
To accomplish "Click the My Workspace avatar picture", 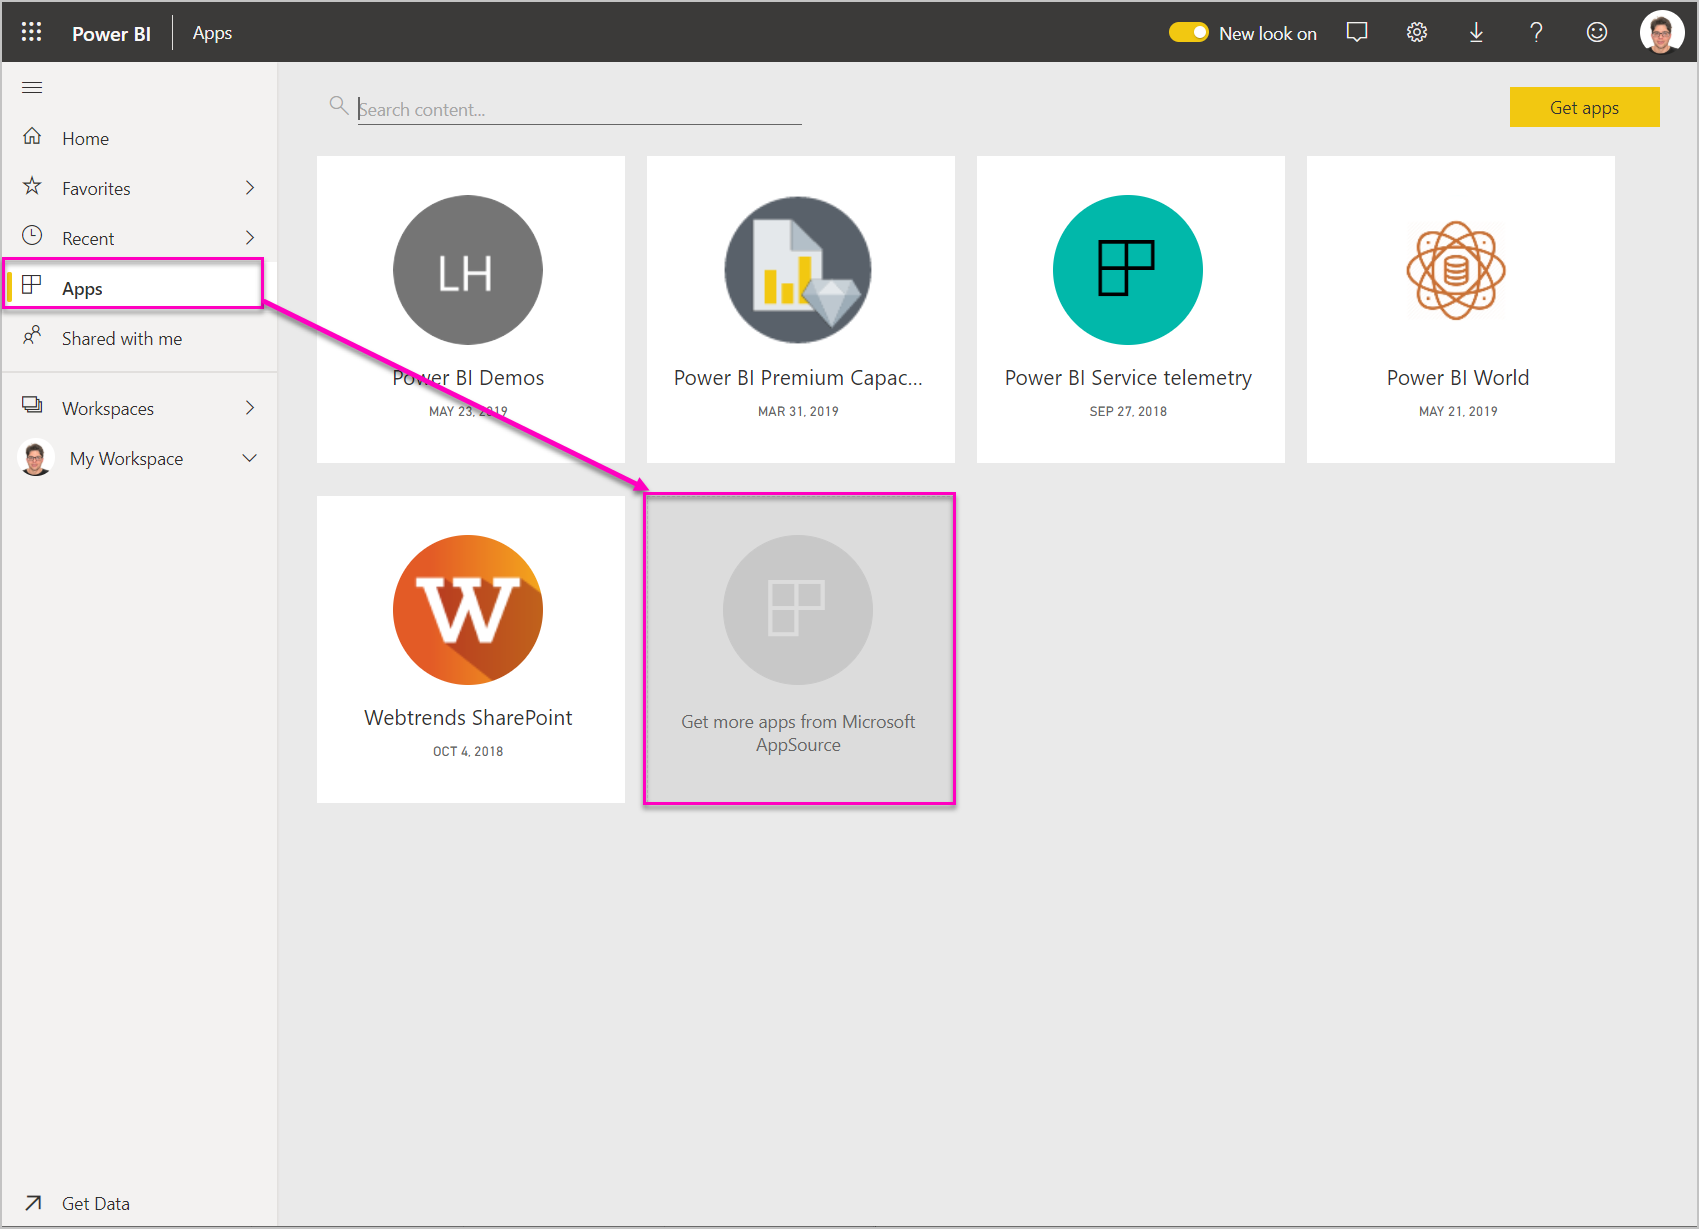I will click(36, 458).
